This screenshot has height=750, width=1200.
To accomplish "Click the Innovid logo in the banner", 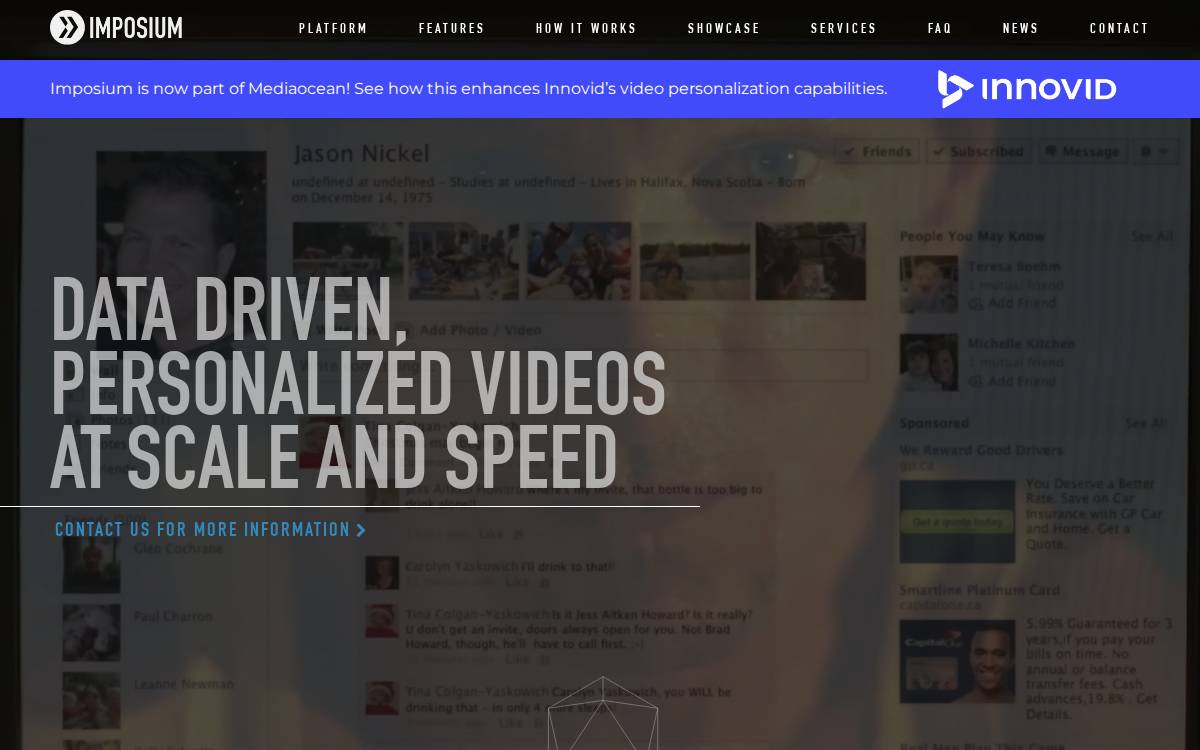I will tap(1026, 89).
